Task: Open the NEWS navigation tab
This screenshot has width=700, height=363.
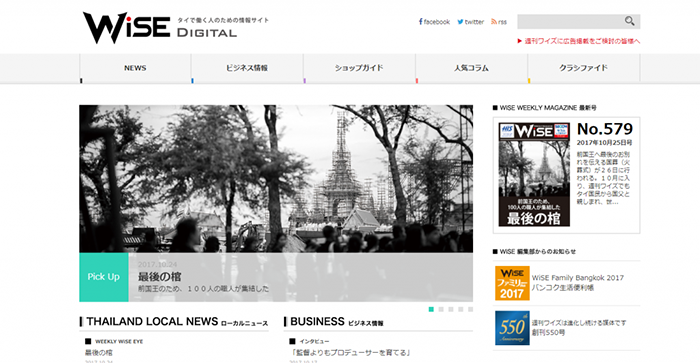Action: click(135, 68)
